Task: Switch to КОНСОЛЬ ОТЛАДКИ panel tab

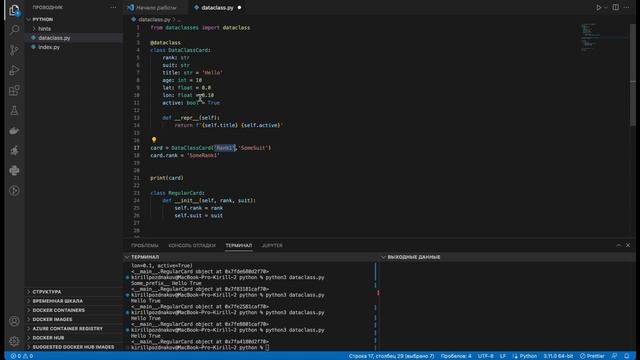Action: (x=192, y=246)
